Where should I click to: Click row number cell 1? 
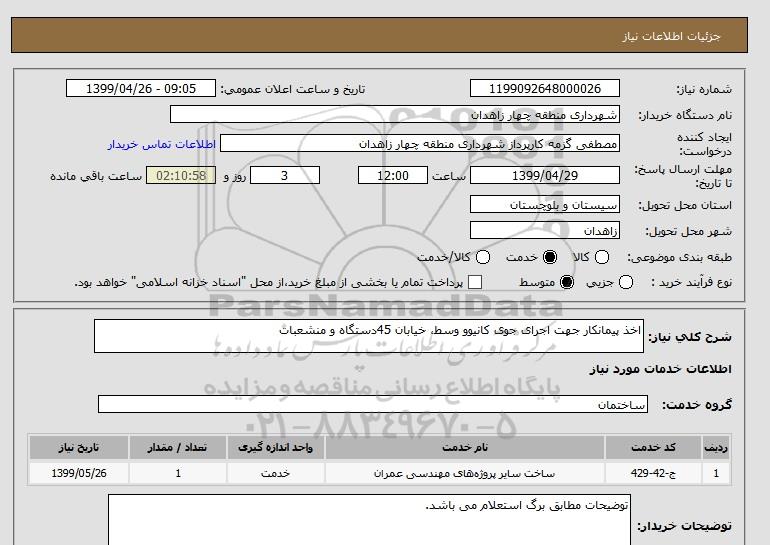pos(716,473)
